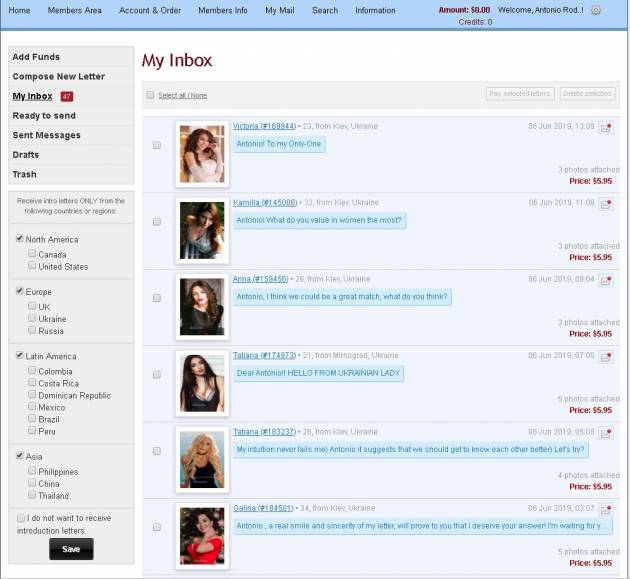Go to Compose New Letter
This screenshot has width=630, height=579.
coord(58,77)
